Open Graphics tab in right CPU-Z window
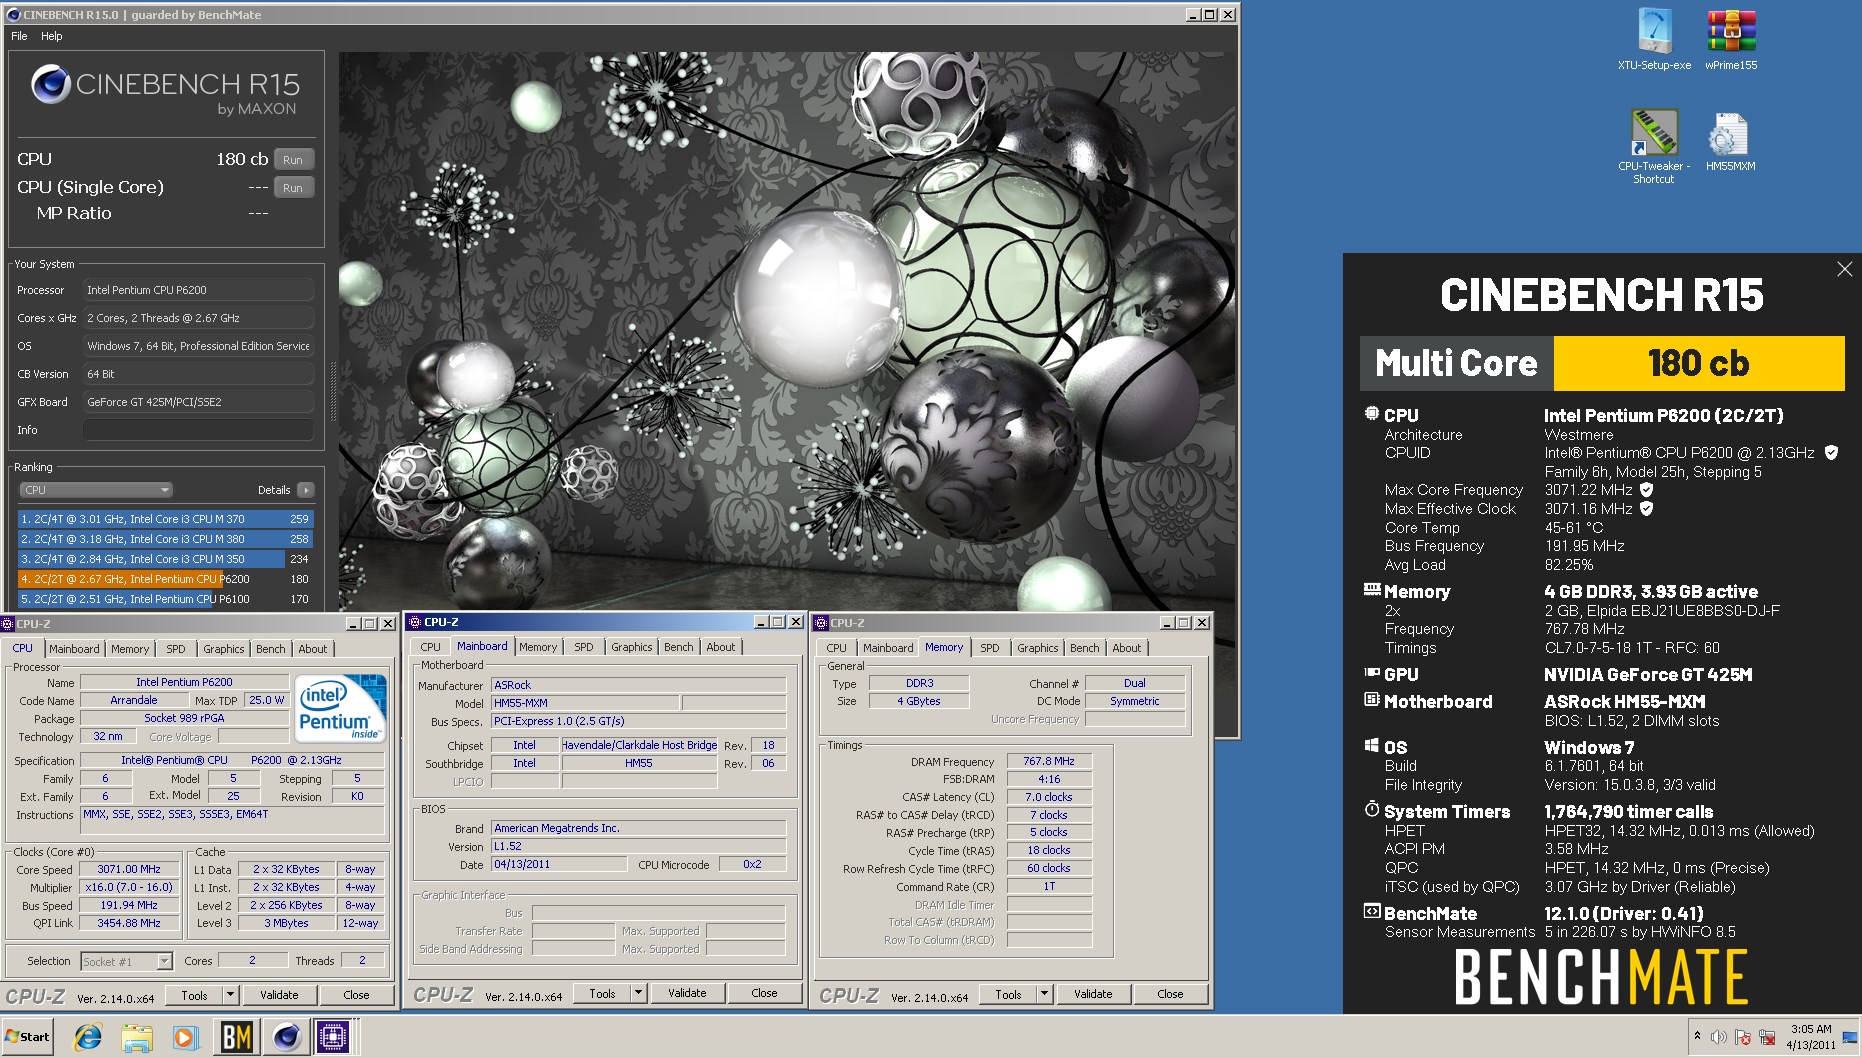The width and height of the screenshot is (1862, 1058). tap(1038, 648)
